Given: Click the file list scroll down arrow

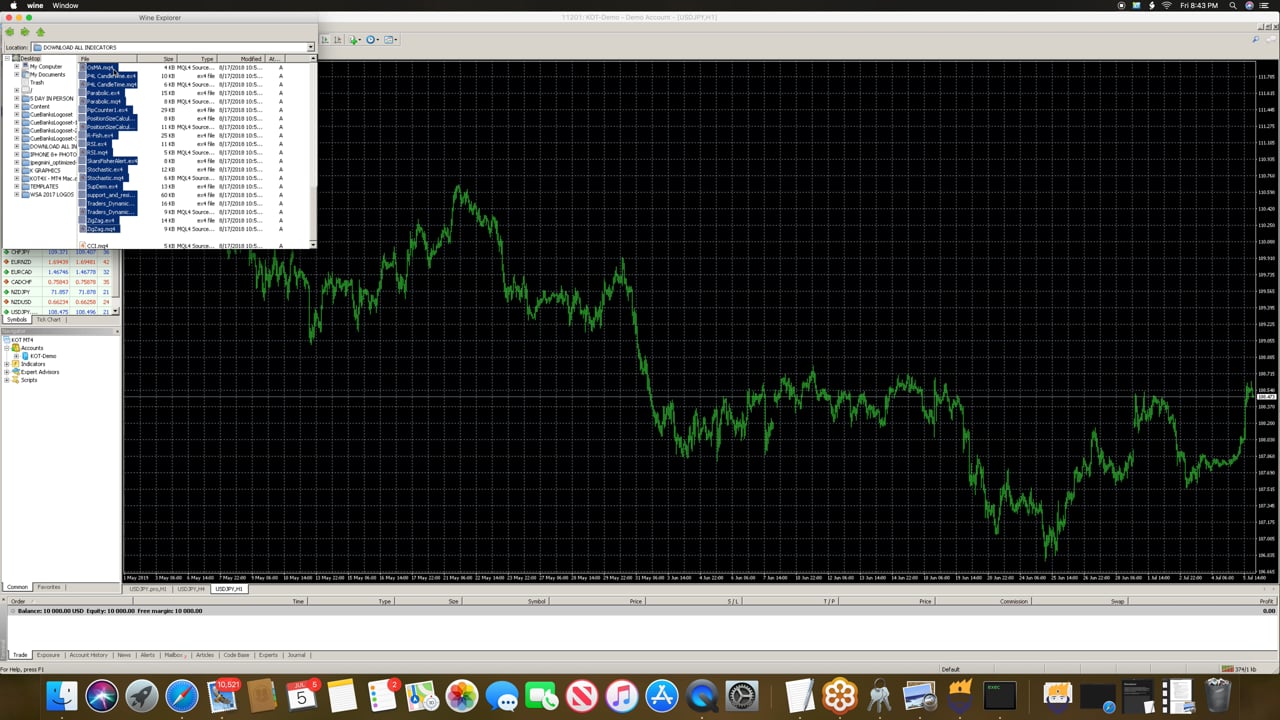Looking at the screenshot, I should click(313, 244).
